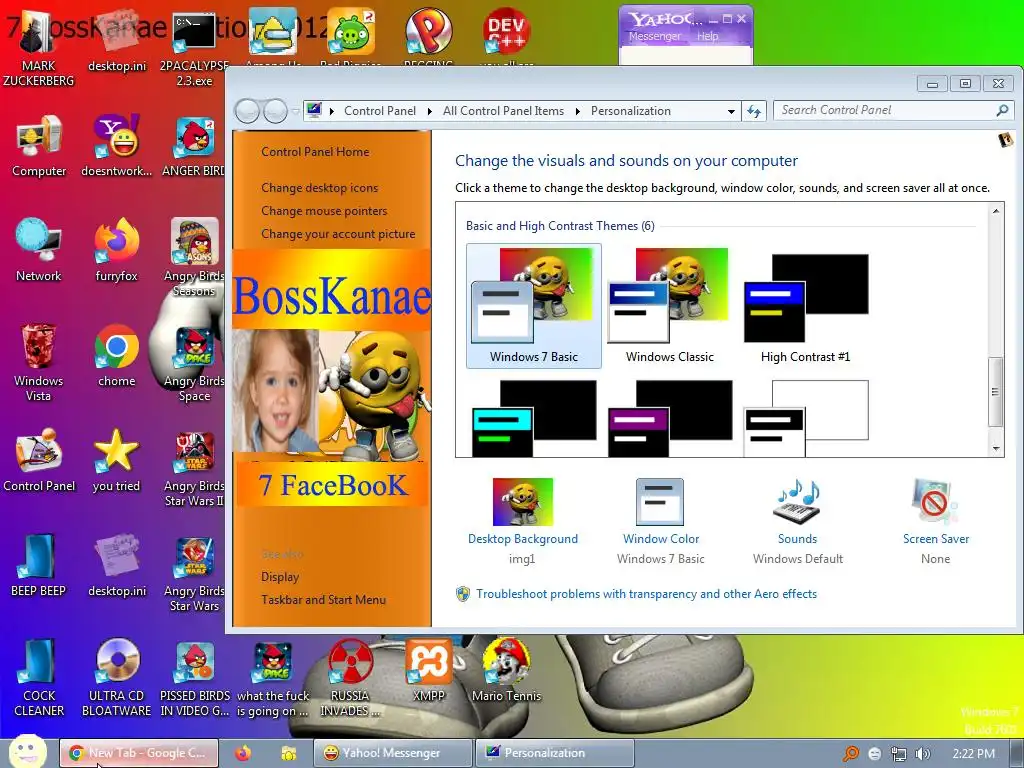Open Screen Saver settings
This screenshot has height=768, width=1024.
tap(935, 520)
